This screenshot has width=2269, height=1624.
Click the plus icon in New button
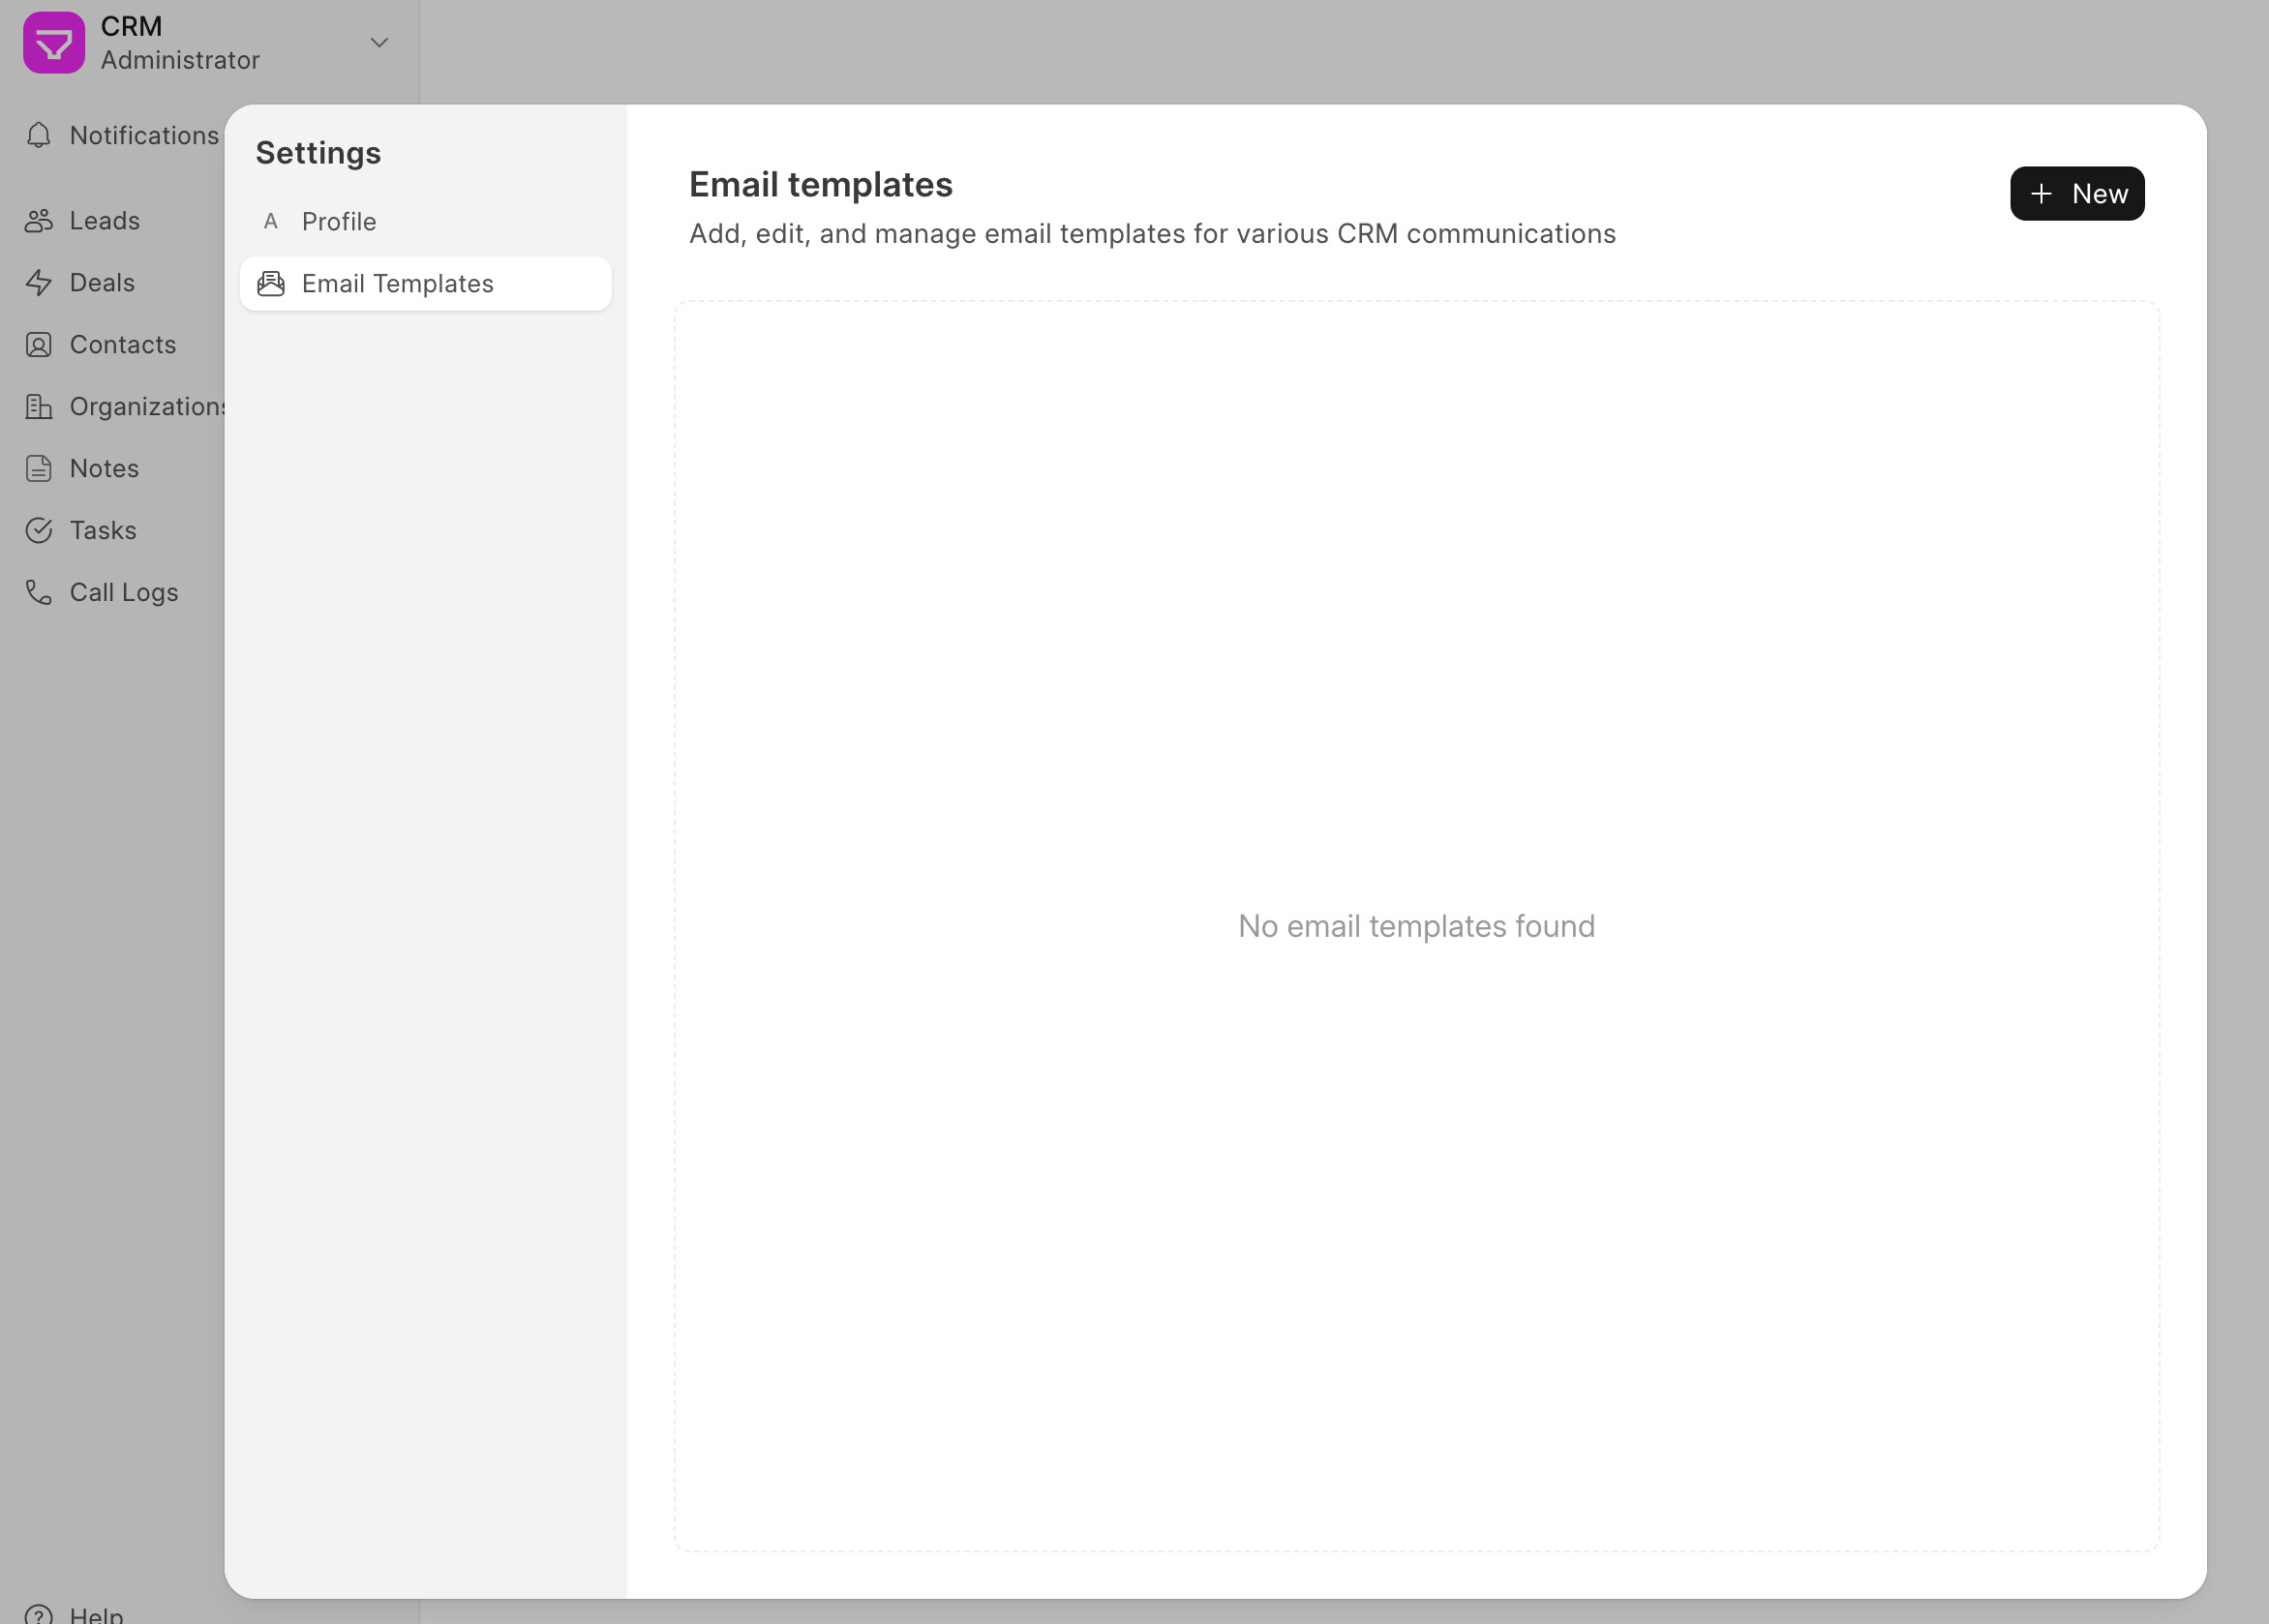tap(2041, 194)
